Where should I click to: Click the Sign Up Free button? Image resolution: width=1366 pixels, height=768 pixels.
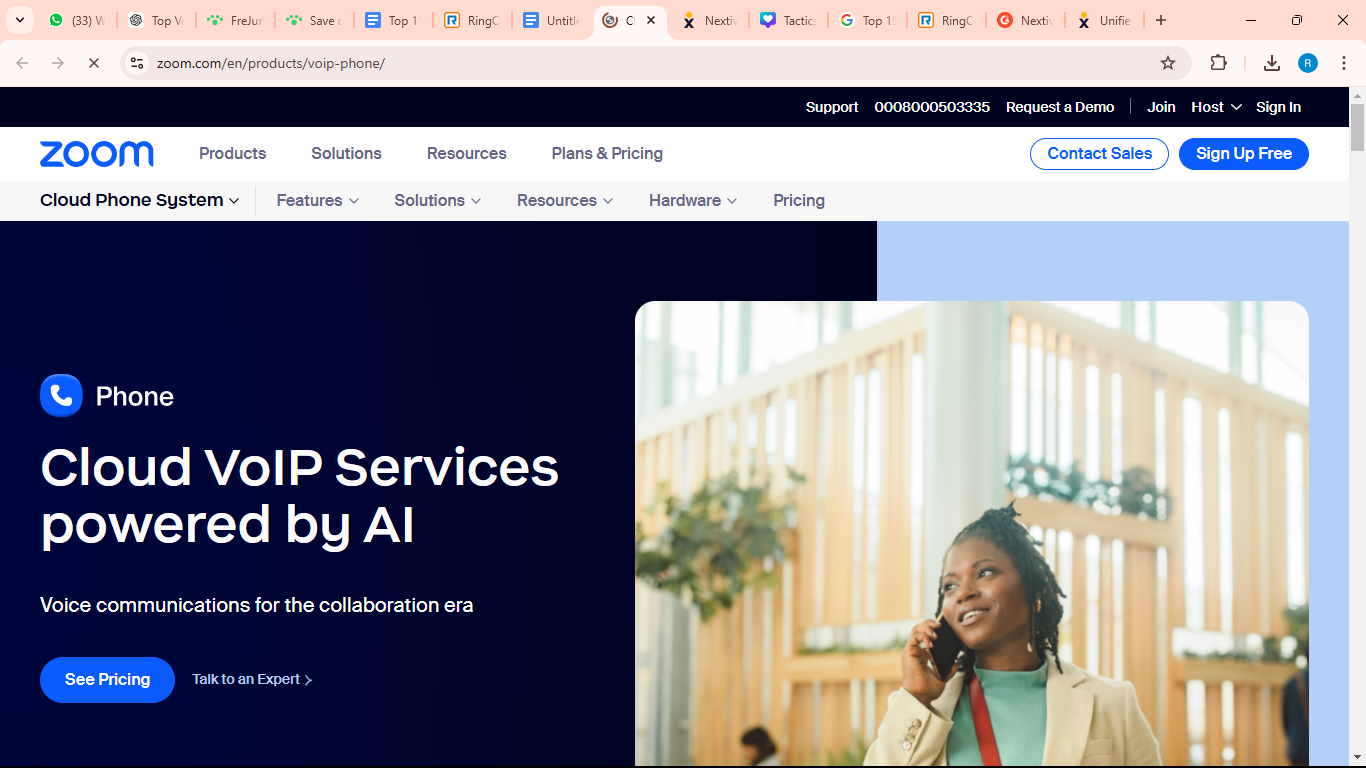[x=1243, y=154]
